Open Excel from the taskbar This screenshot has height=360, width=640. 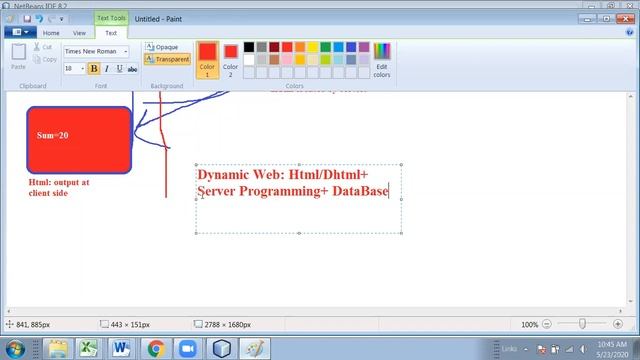click(89, 349)
